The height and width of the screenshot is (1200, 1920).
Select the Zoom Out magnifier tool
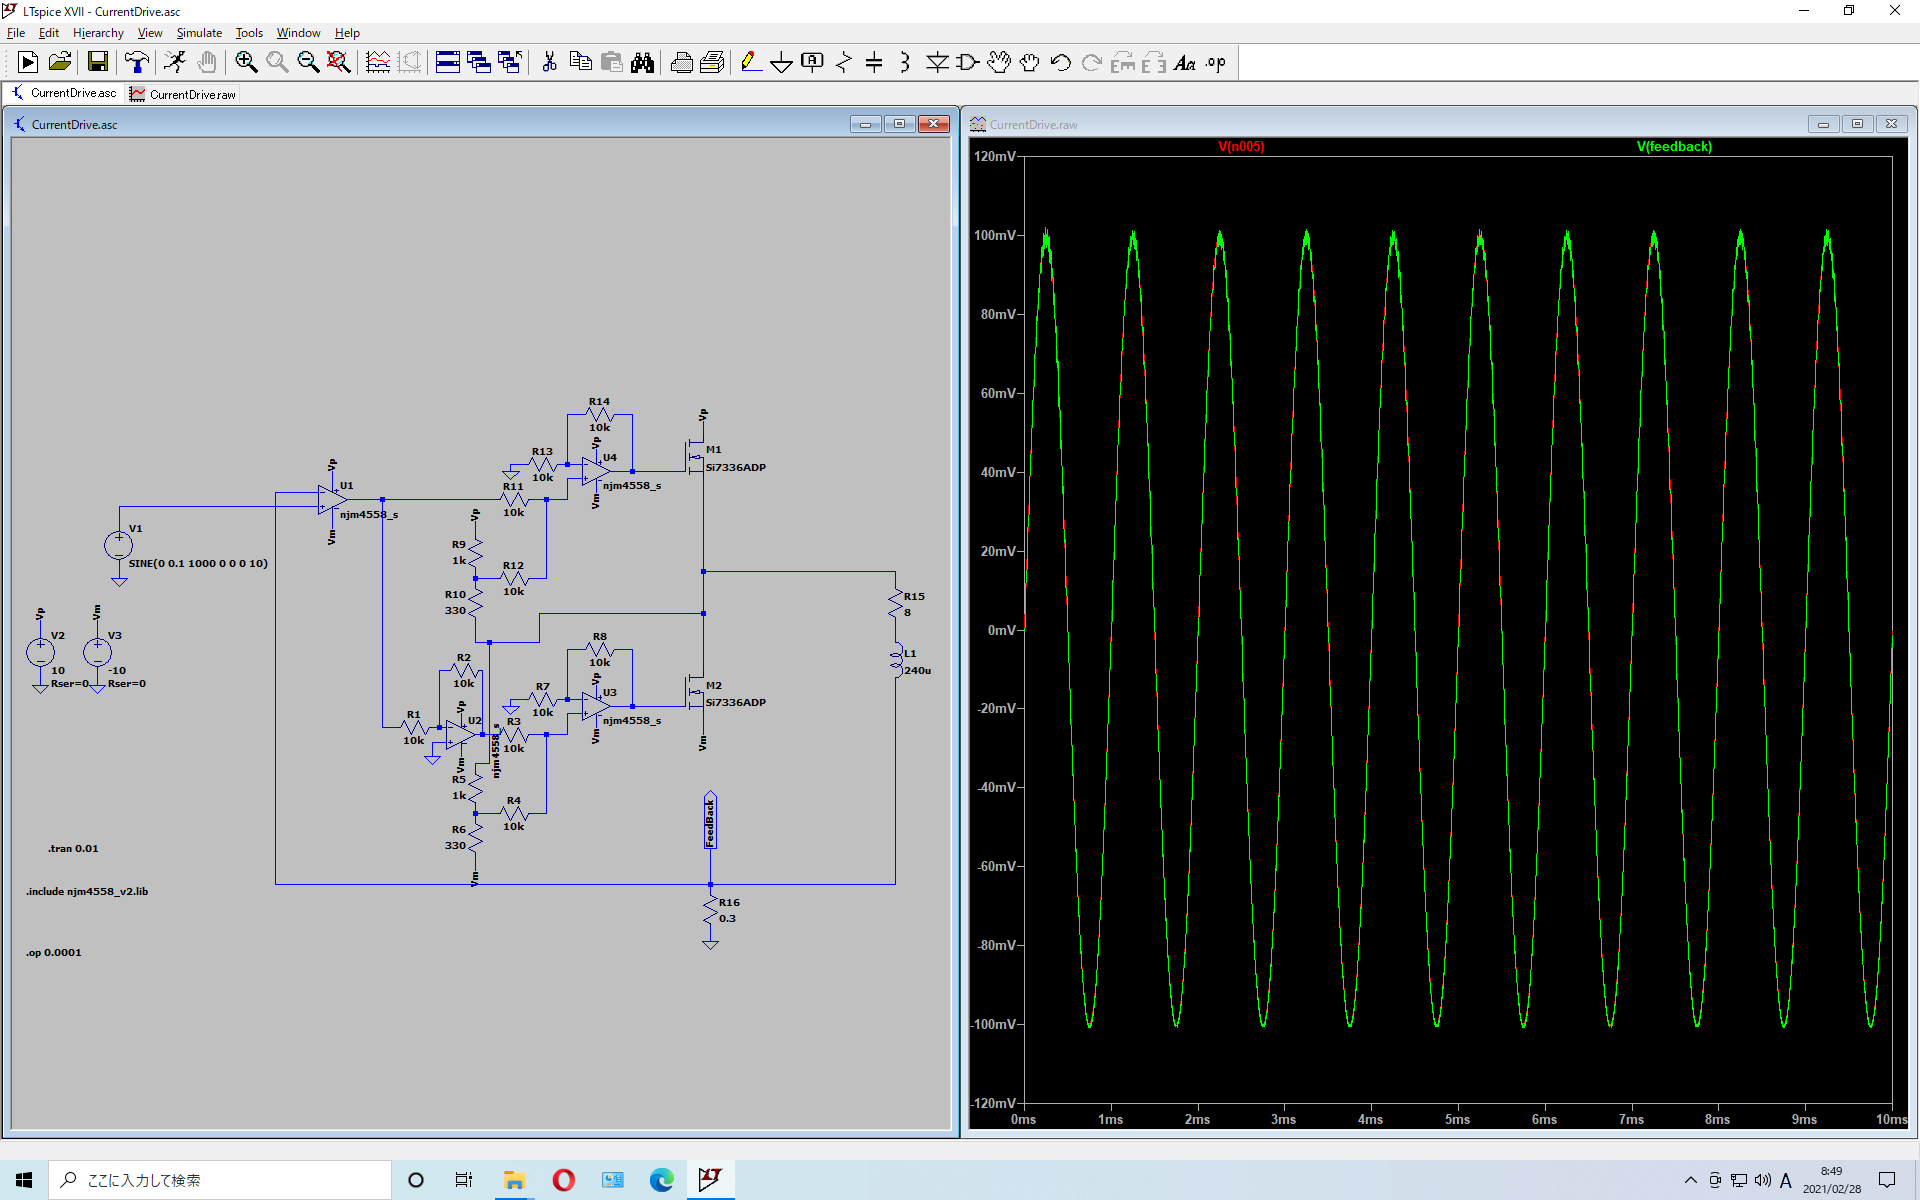coord(308,63)
